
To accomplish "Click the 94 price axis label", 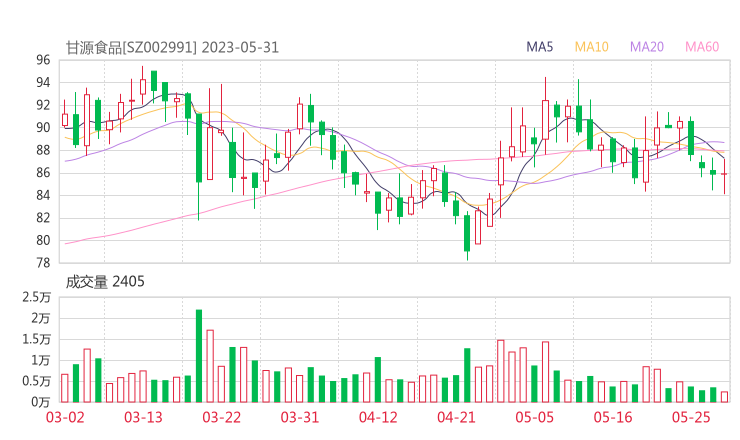I will click(43, 83).
